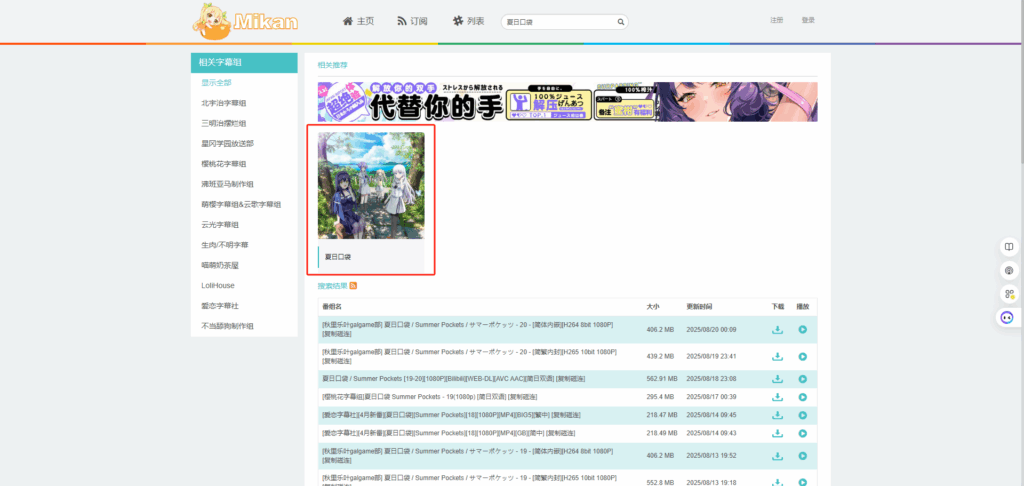Filter by 星冈学园放送部
Viewport: 1024px width, 486px height.
228,144
